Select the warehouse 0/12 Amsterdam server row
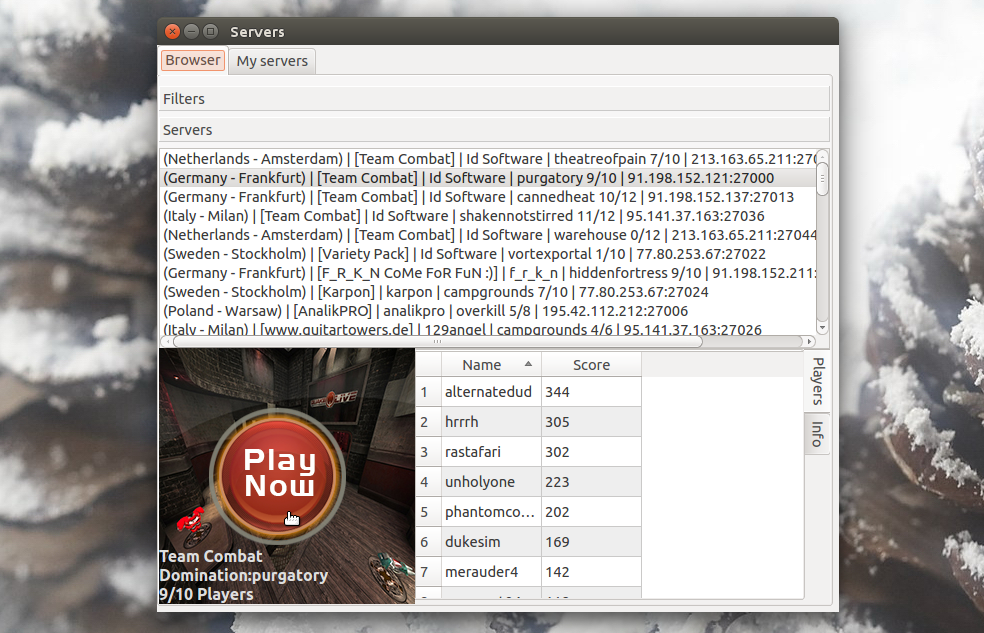Viewport: 984px width, 633px height. (489, 235)
